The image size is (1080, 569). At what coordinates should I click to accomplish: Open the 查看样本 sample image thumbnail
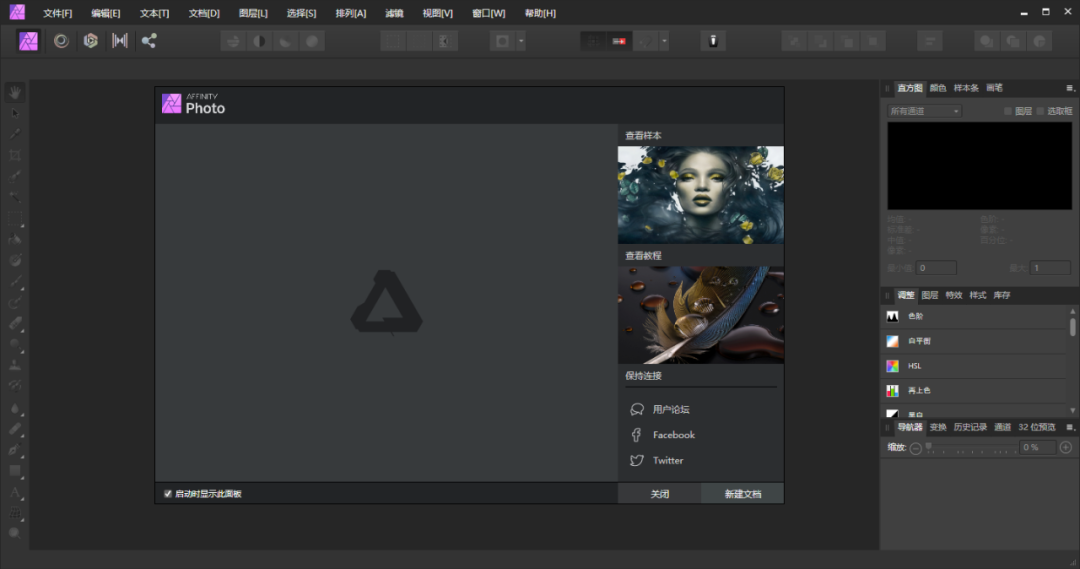(x=700, y=194)
